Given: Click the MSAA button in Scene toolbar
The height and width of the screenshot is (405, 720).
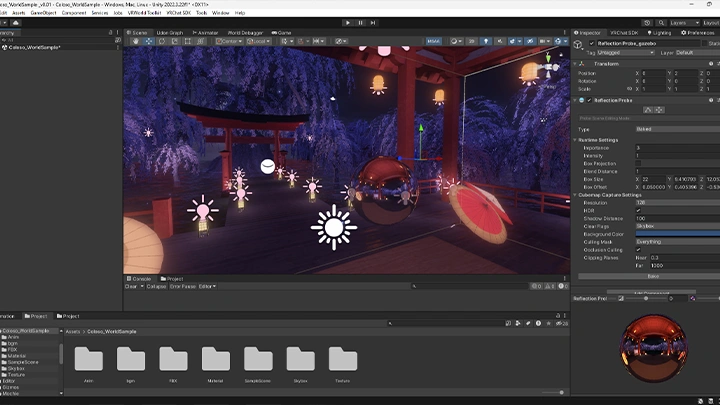Looking at the screenshot, I should point(433,41).
